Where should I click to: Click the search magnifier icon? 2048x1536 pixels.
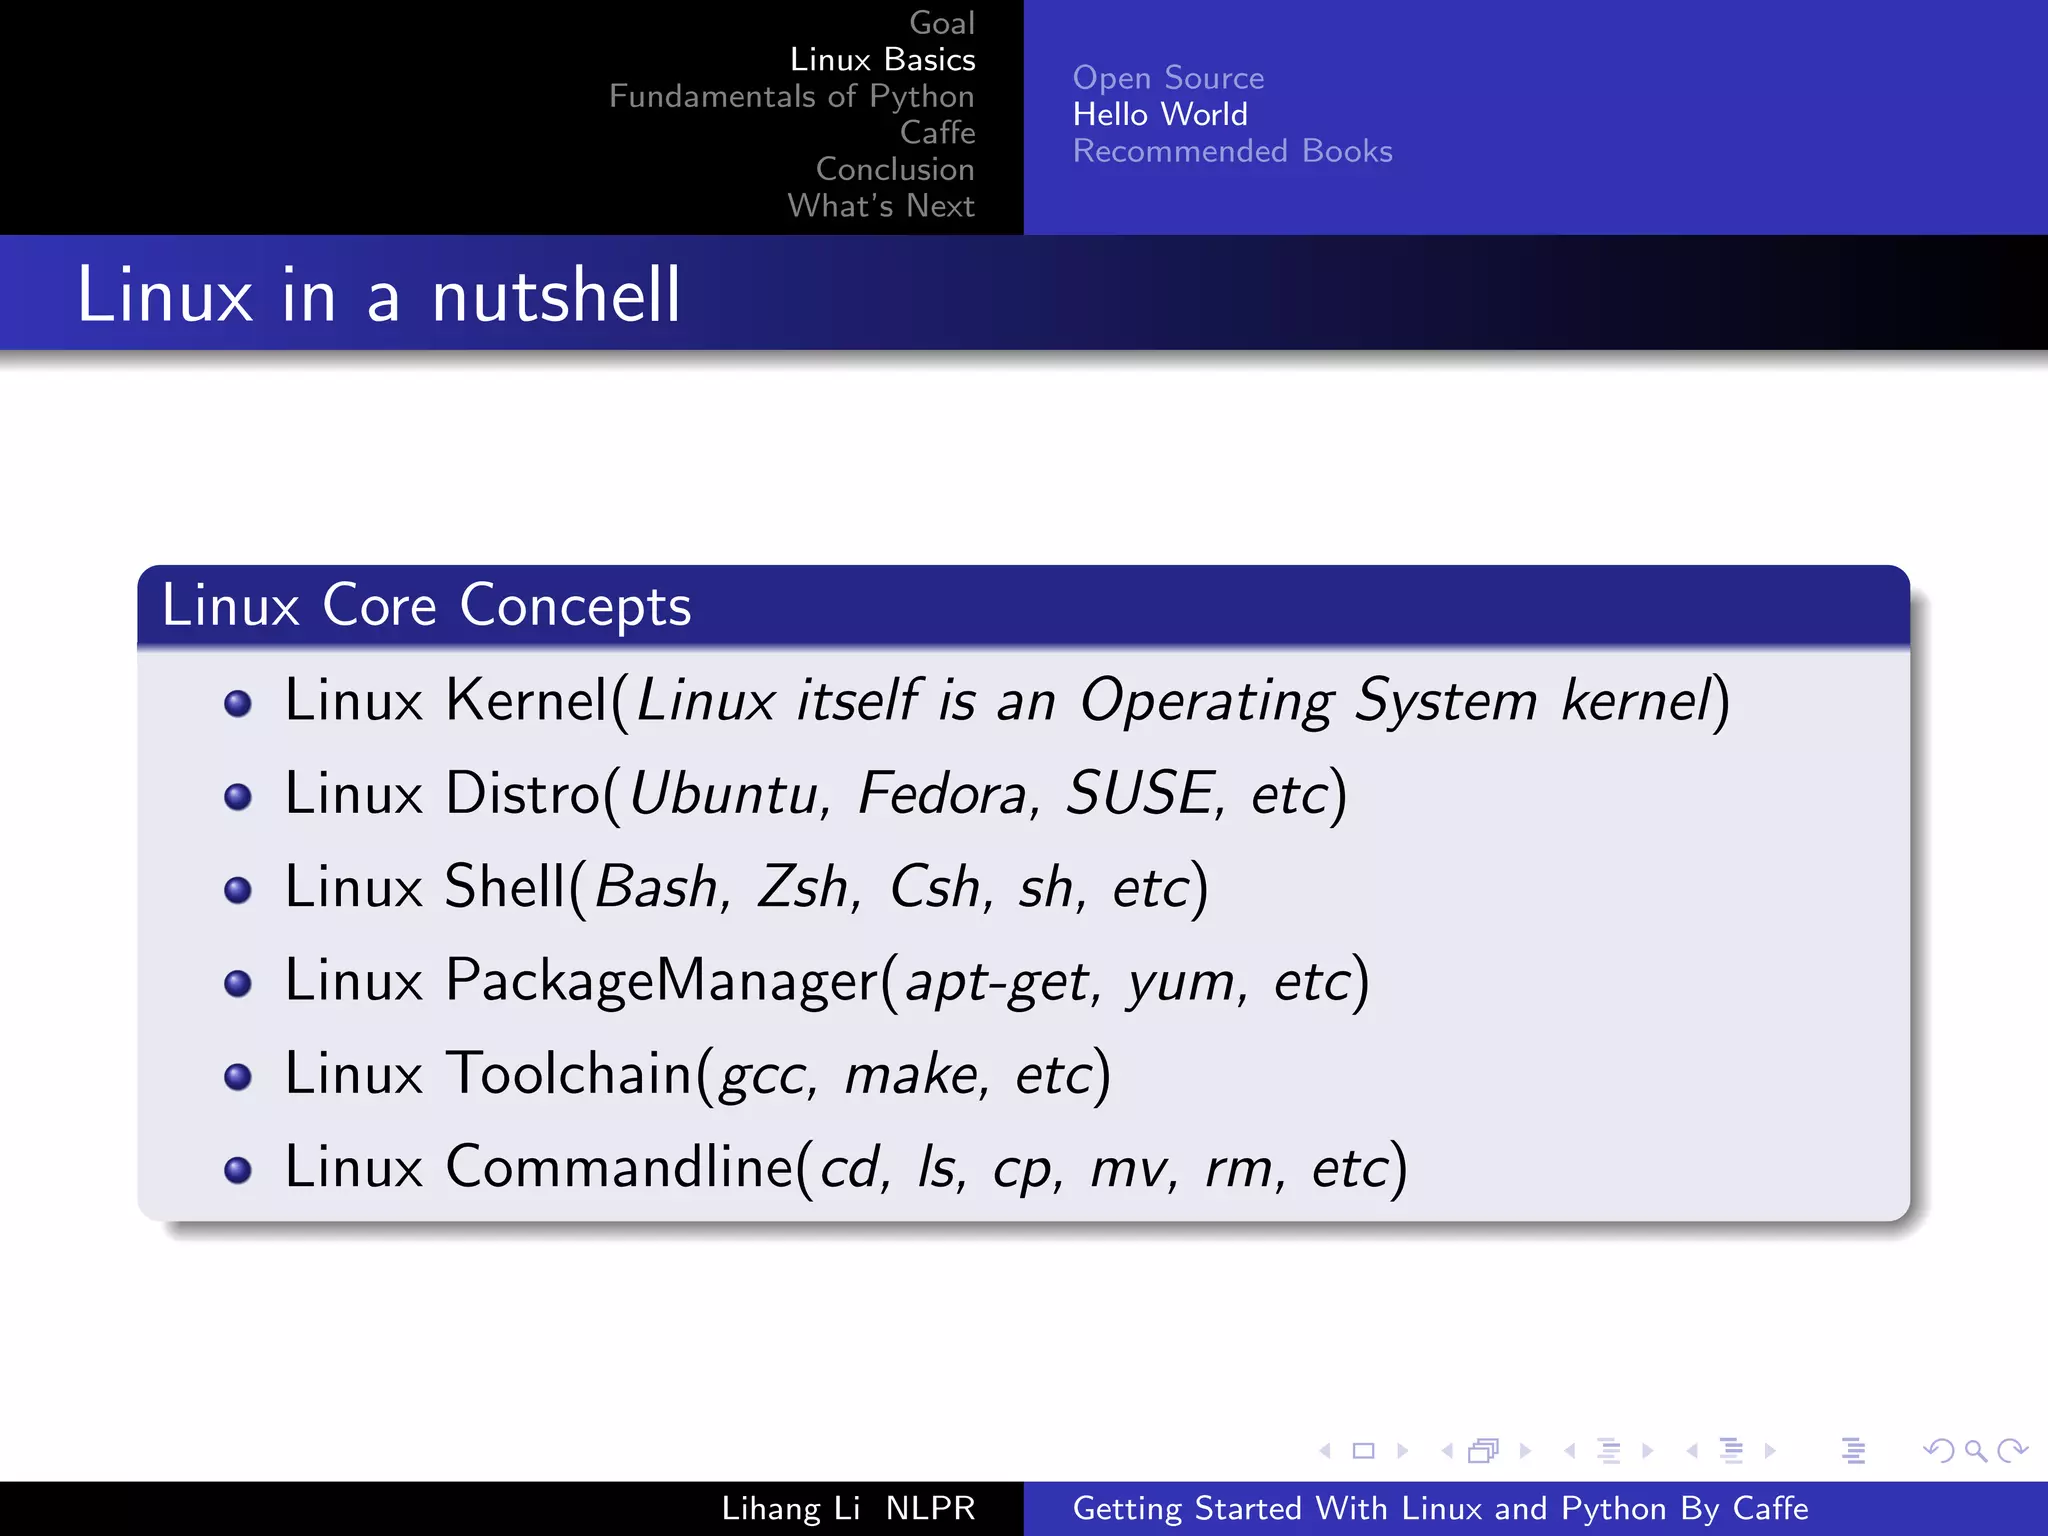pos(1975,1451)
